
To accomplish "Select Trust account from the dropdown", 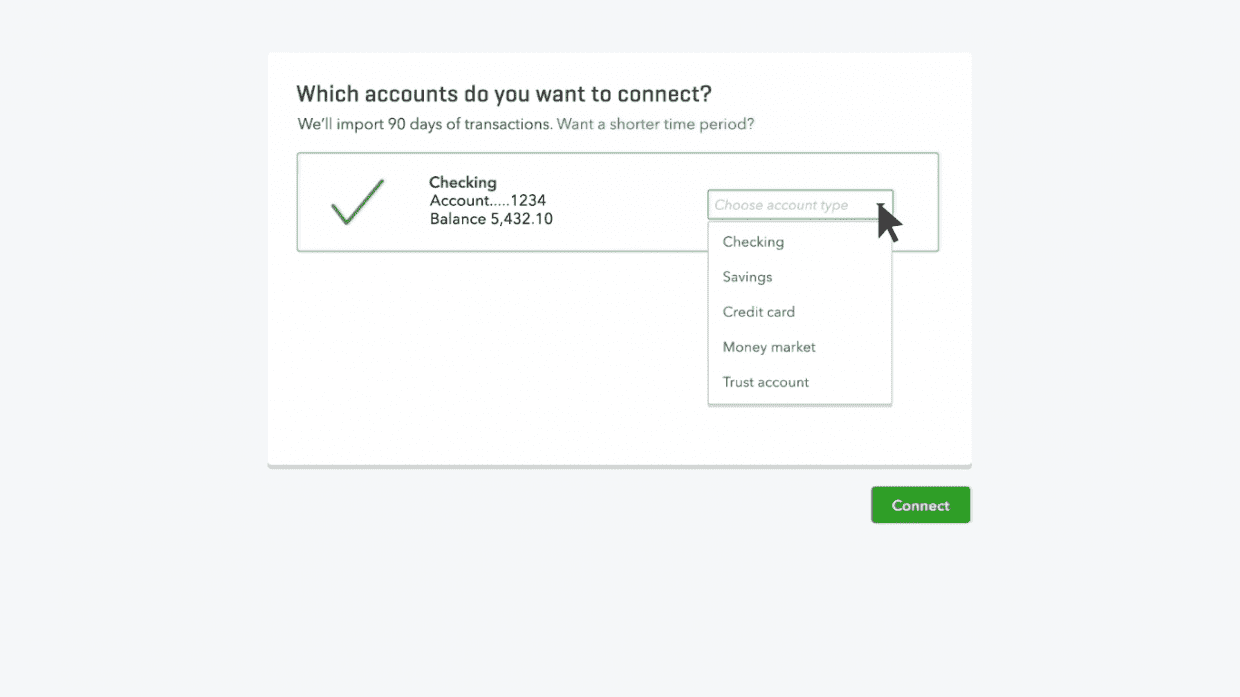I will (766, 382).
